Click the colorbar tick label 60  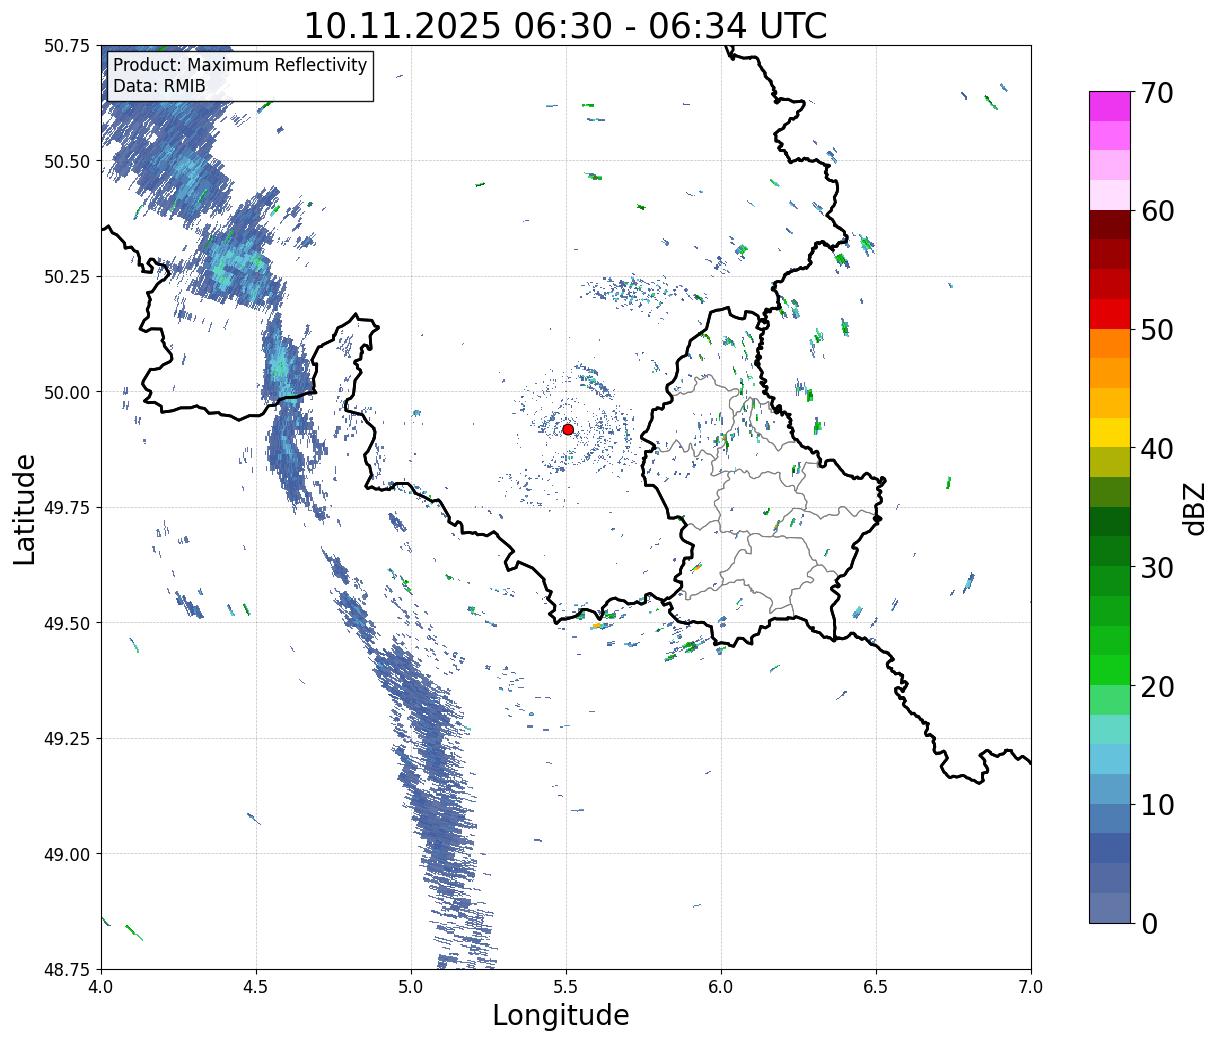click(1156, 211)
